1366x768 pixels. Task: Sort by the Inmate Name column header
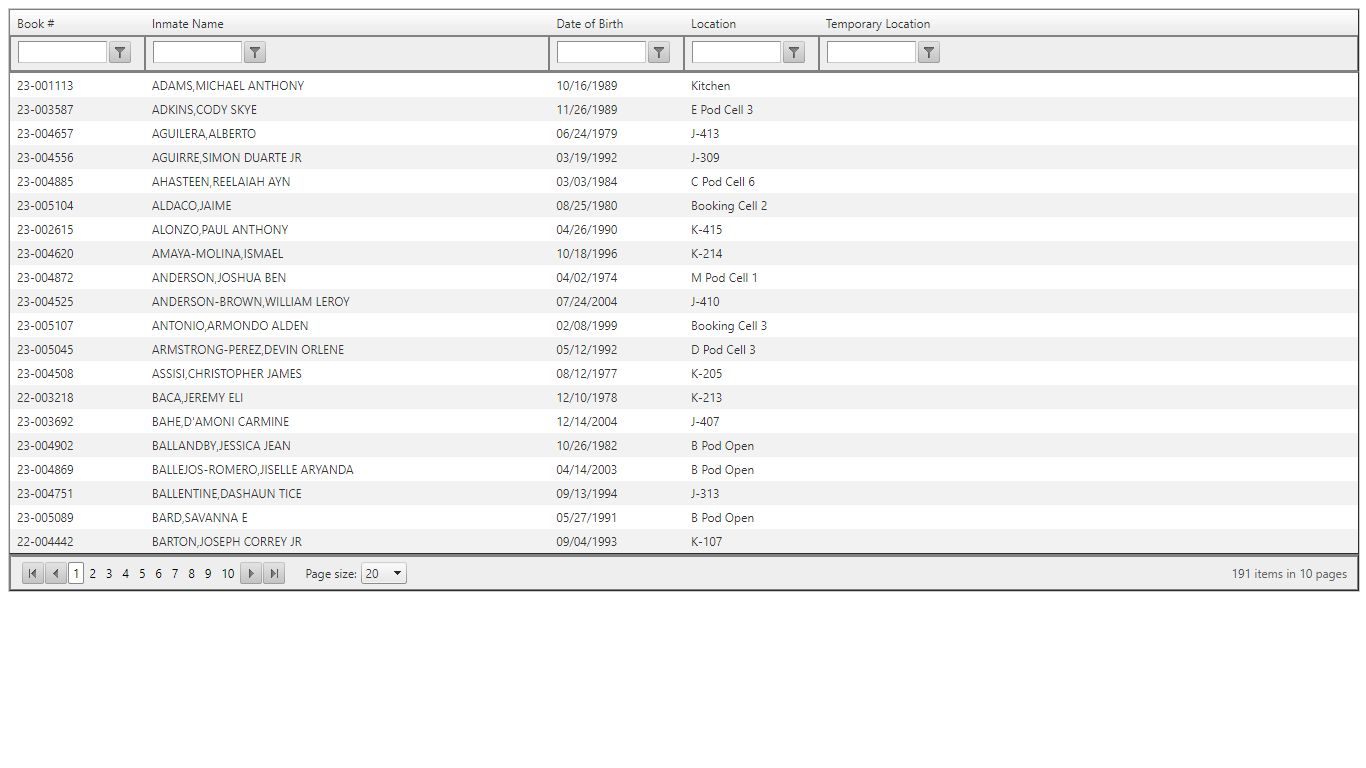tap(188, 24)
